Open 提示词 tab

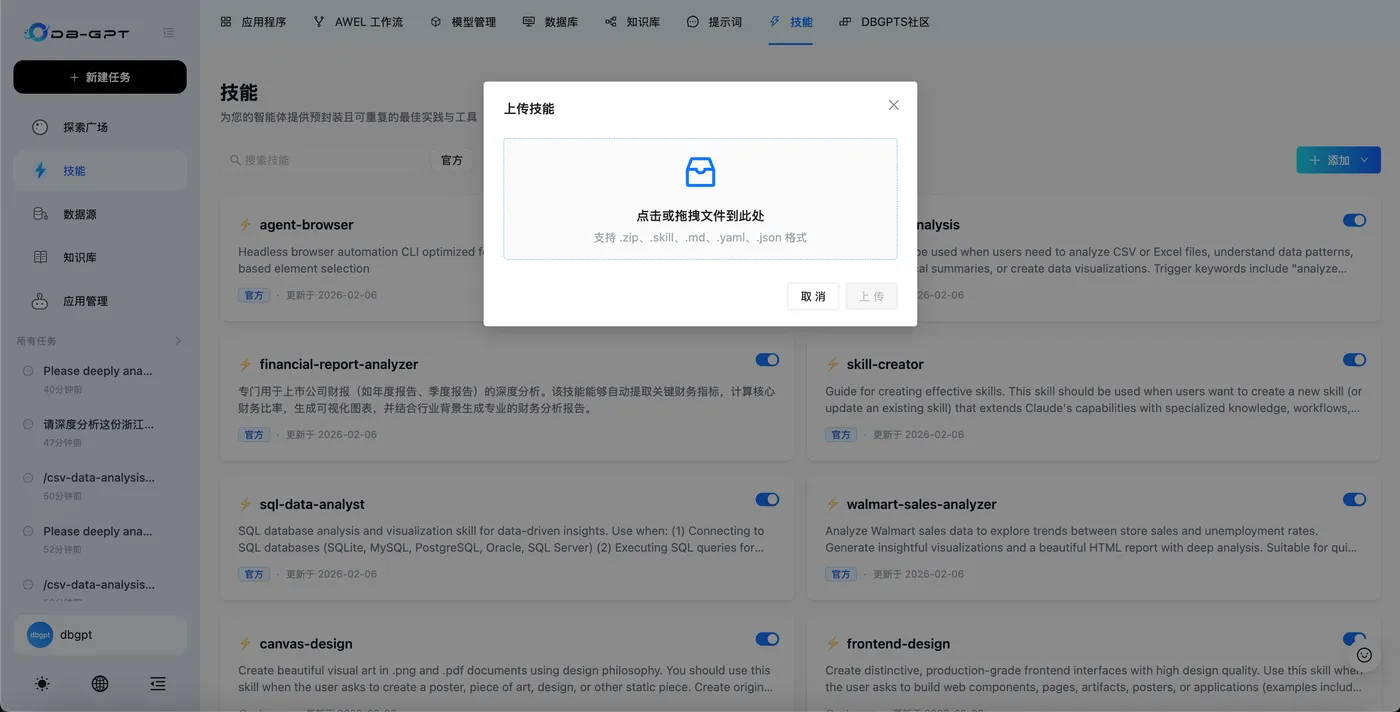click(x=714, y=22)
